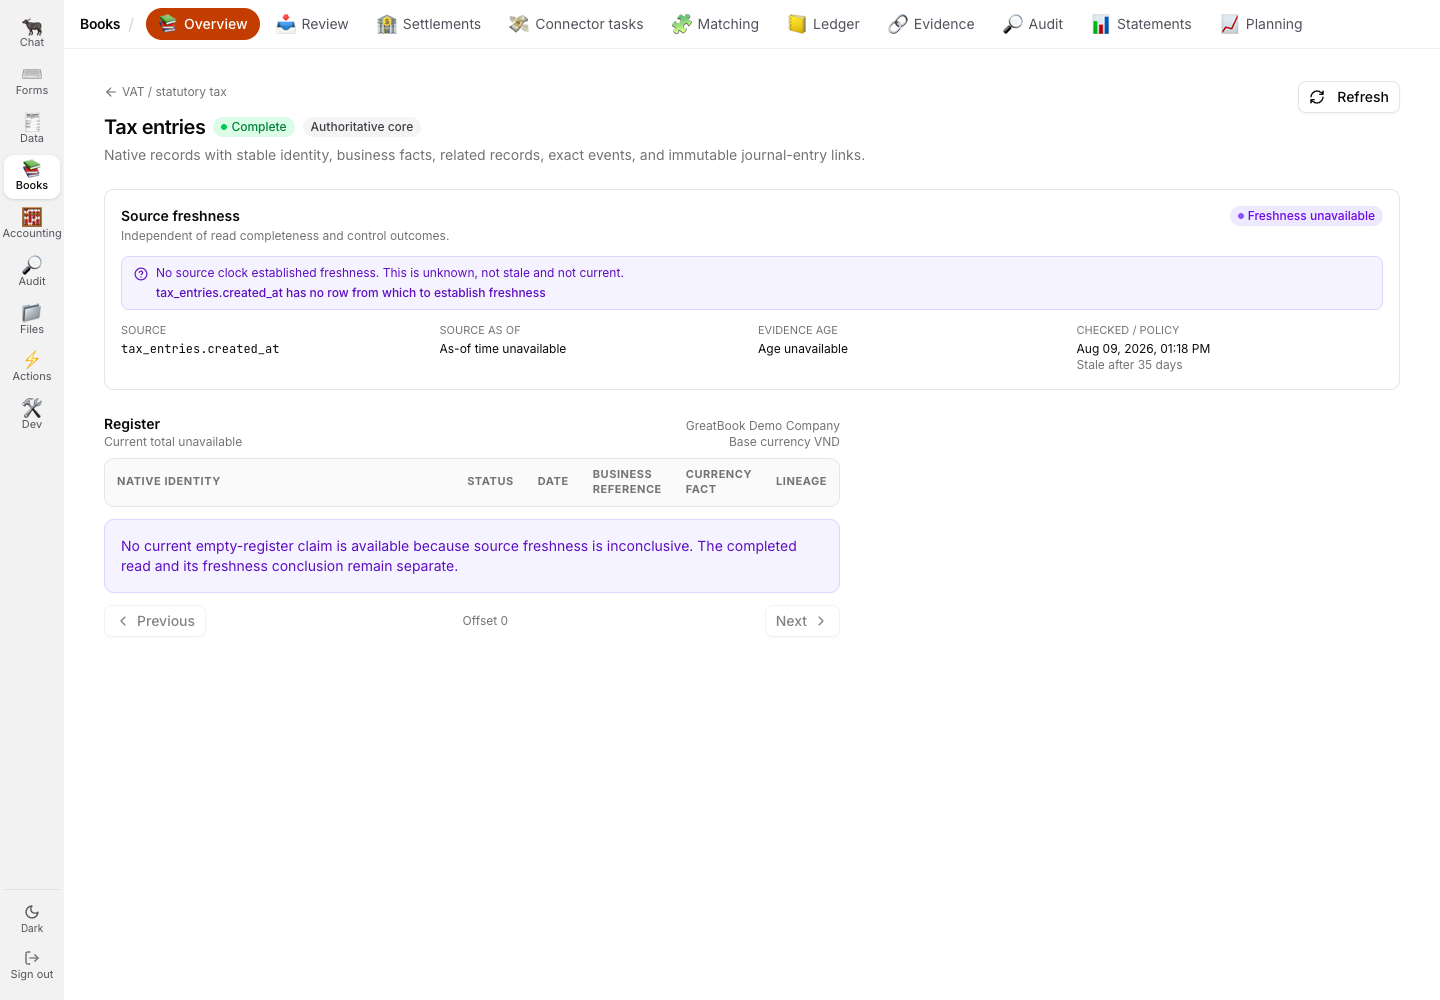Open the Connector tasks tab
This screenshot has height=1000, width=1440.
pyautogui.click(x=576, y=24)
